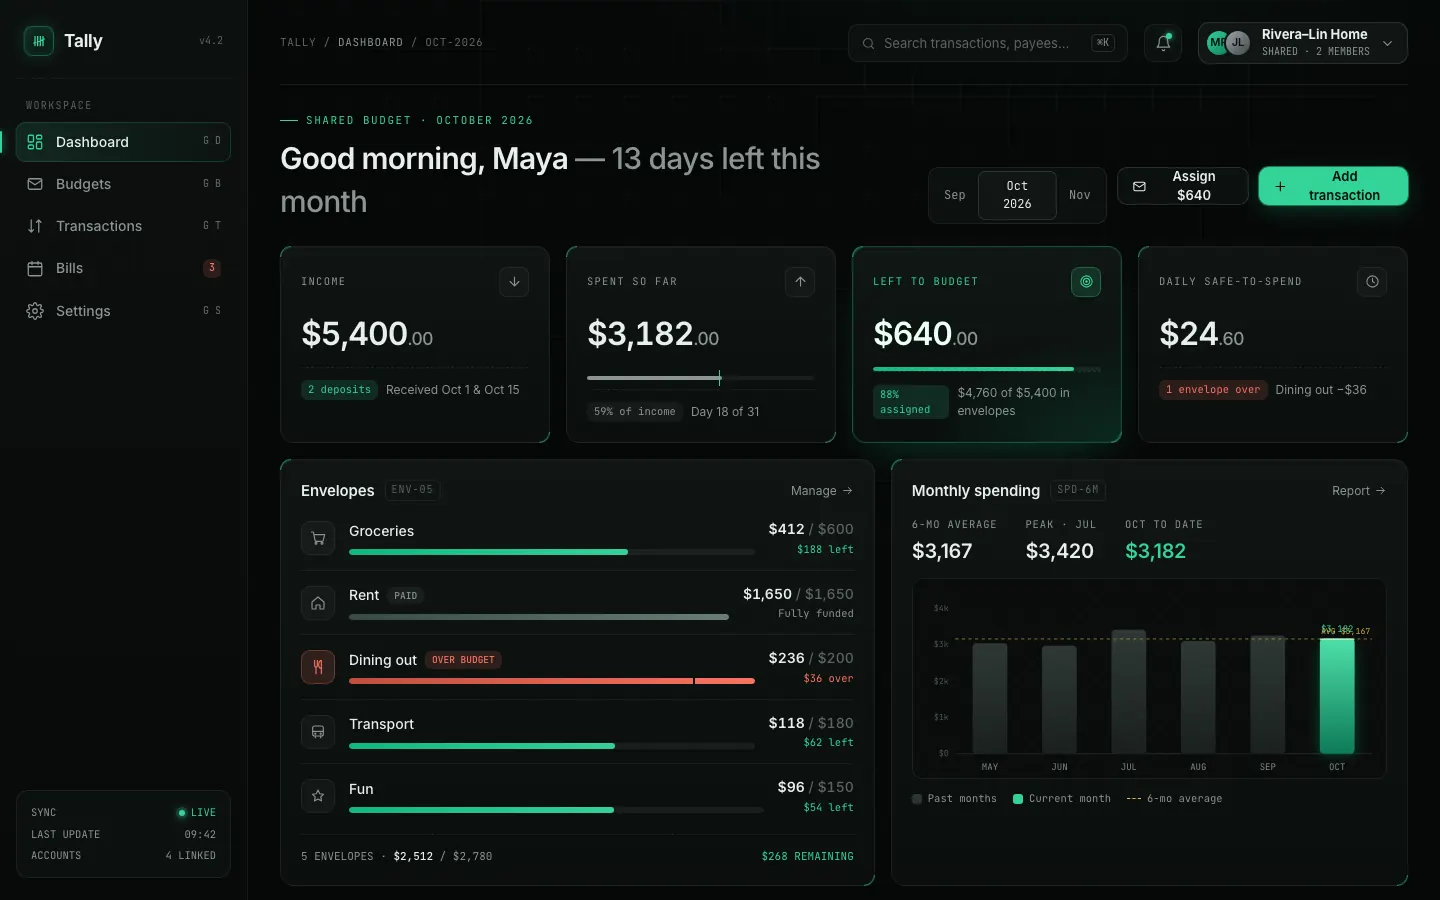Click the Fun star icon

coord(318,797)
